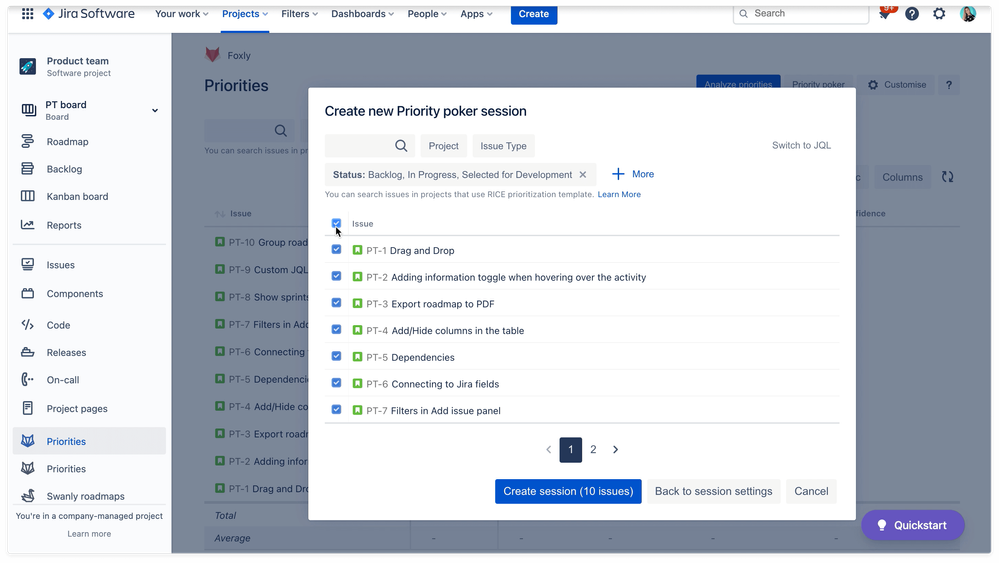
Task: Open the help question mark icon
Action: point(912,13)
